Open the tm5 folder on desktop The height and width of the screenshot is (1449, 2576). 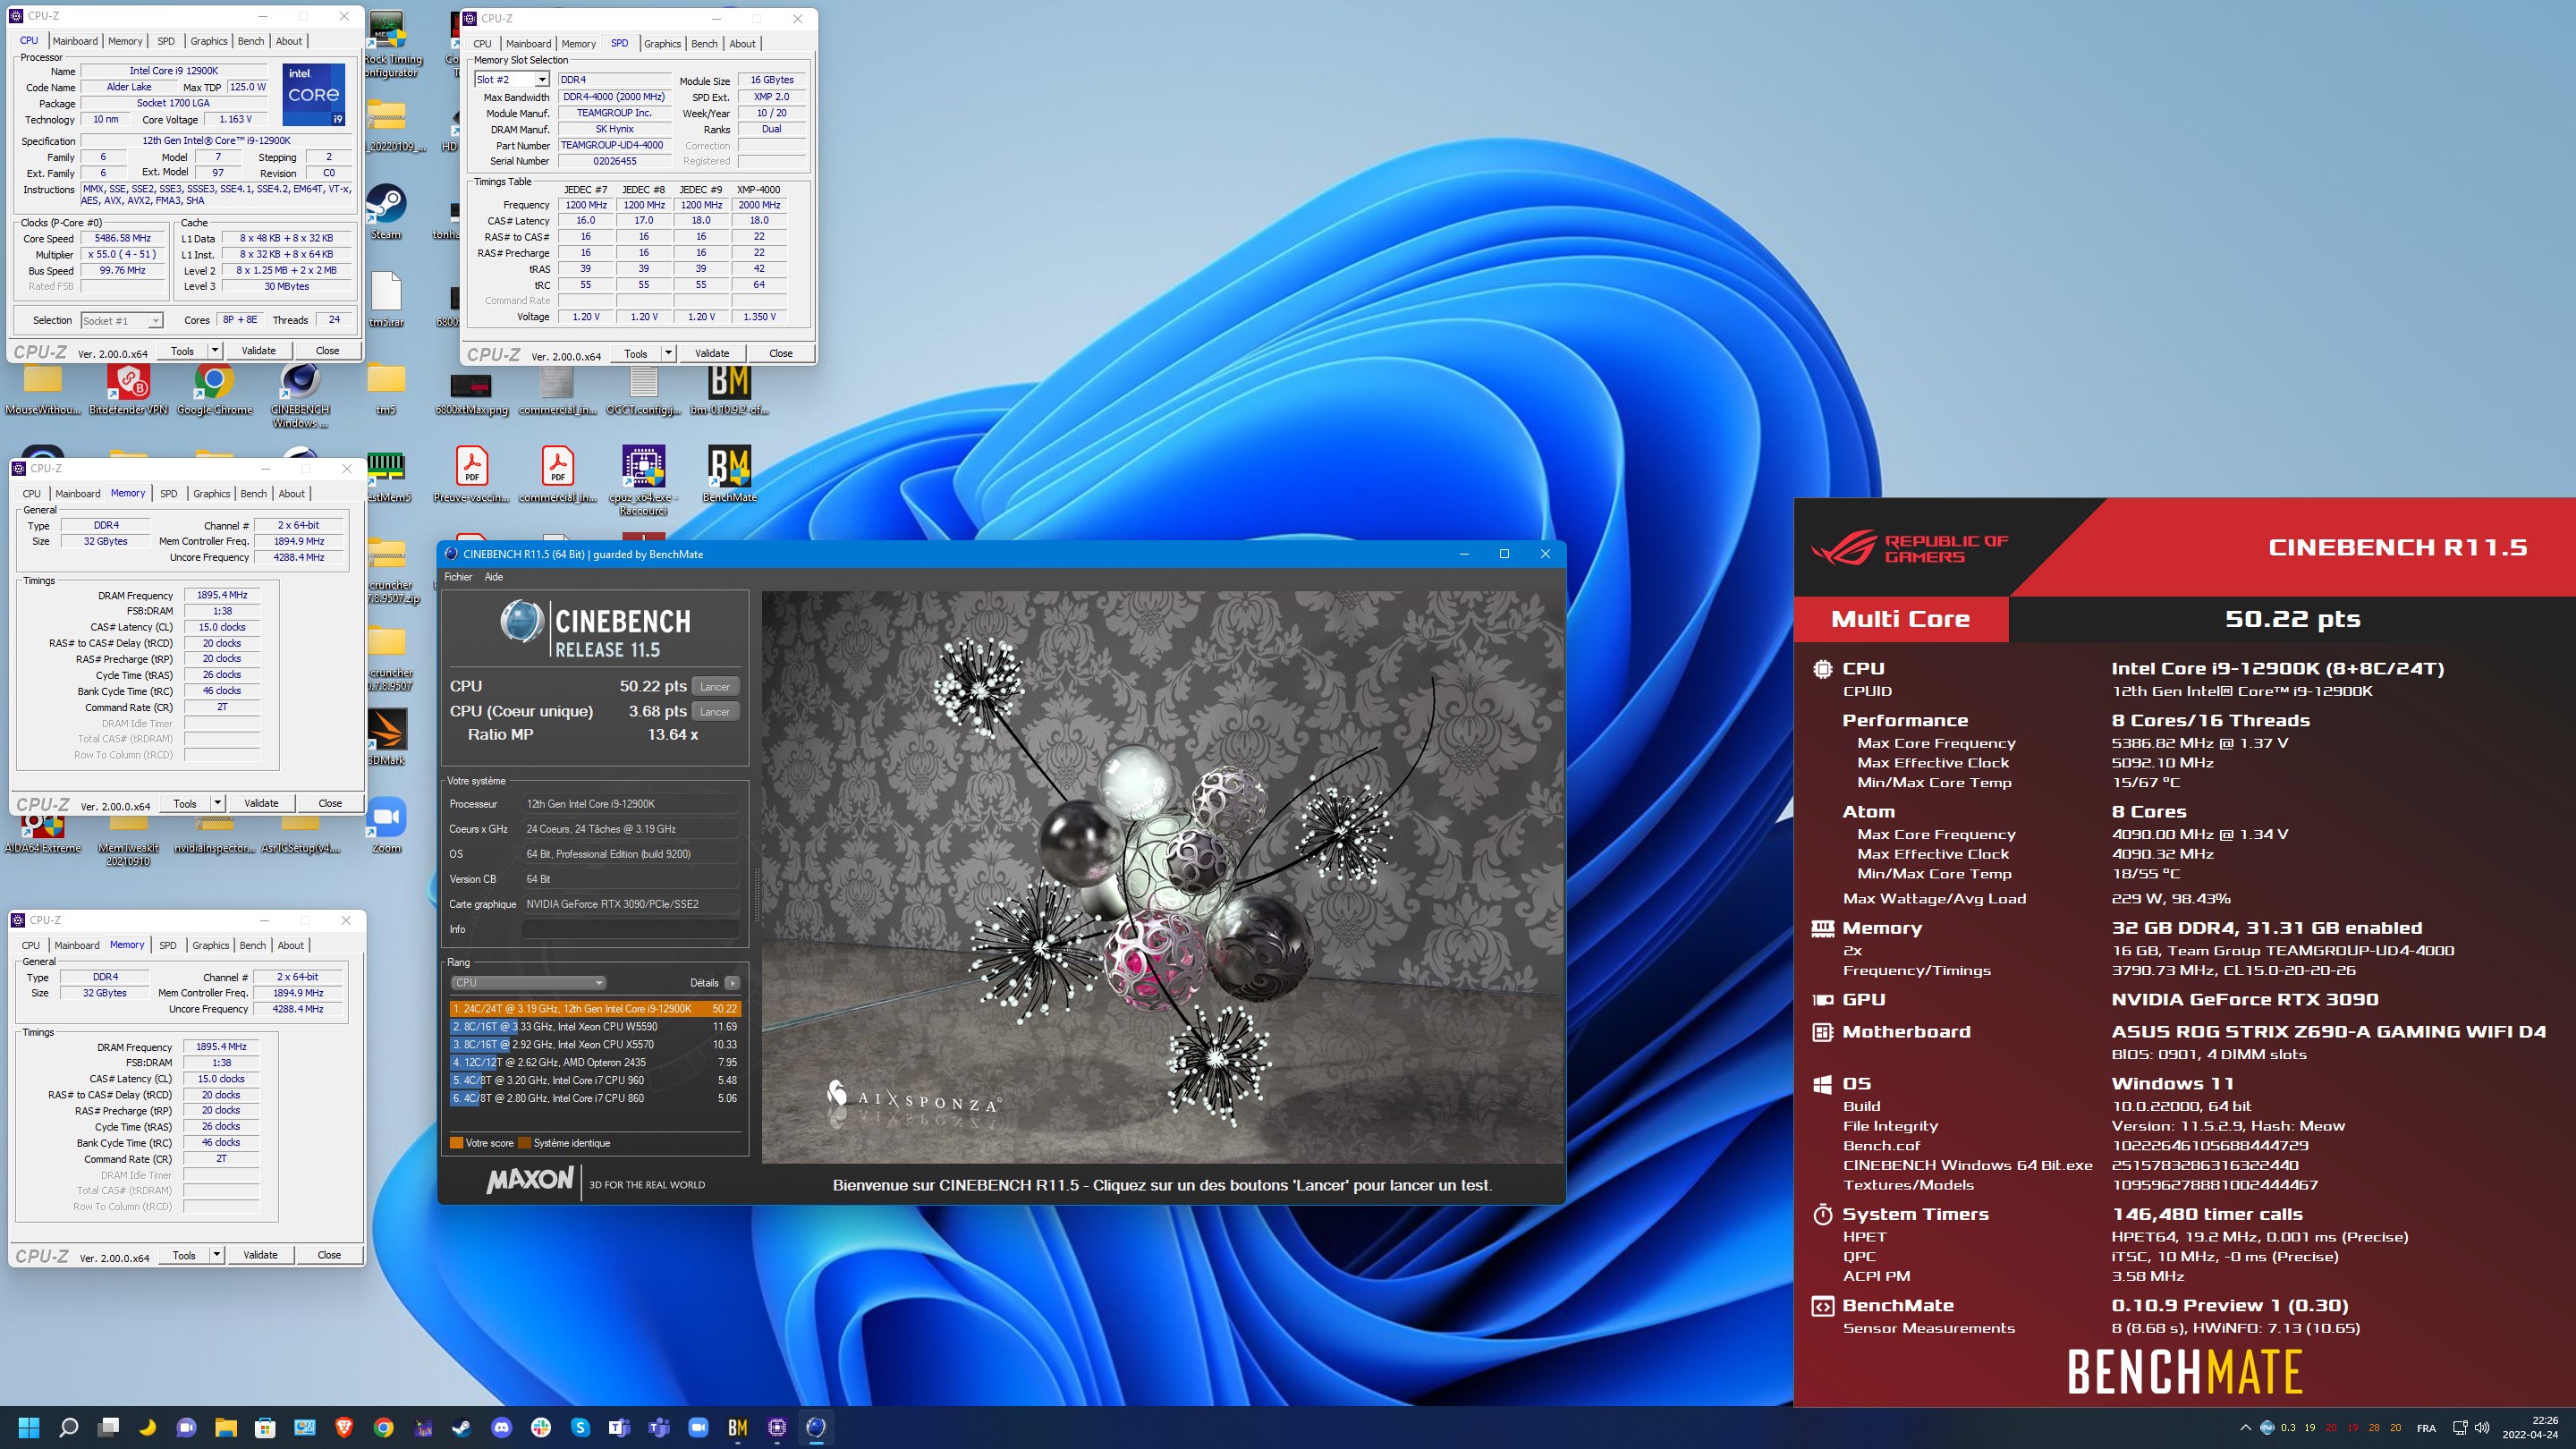pyautogui.click(x=386, y=389)
